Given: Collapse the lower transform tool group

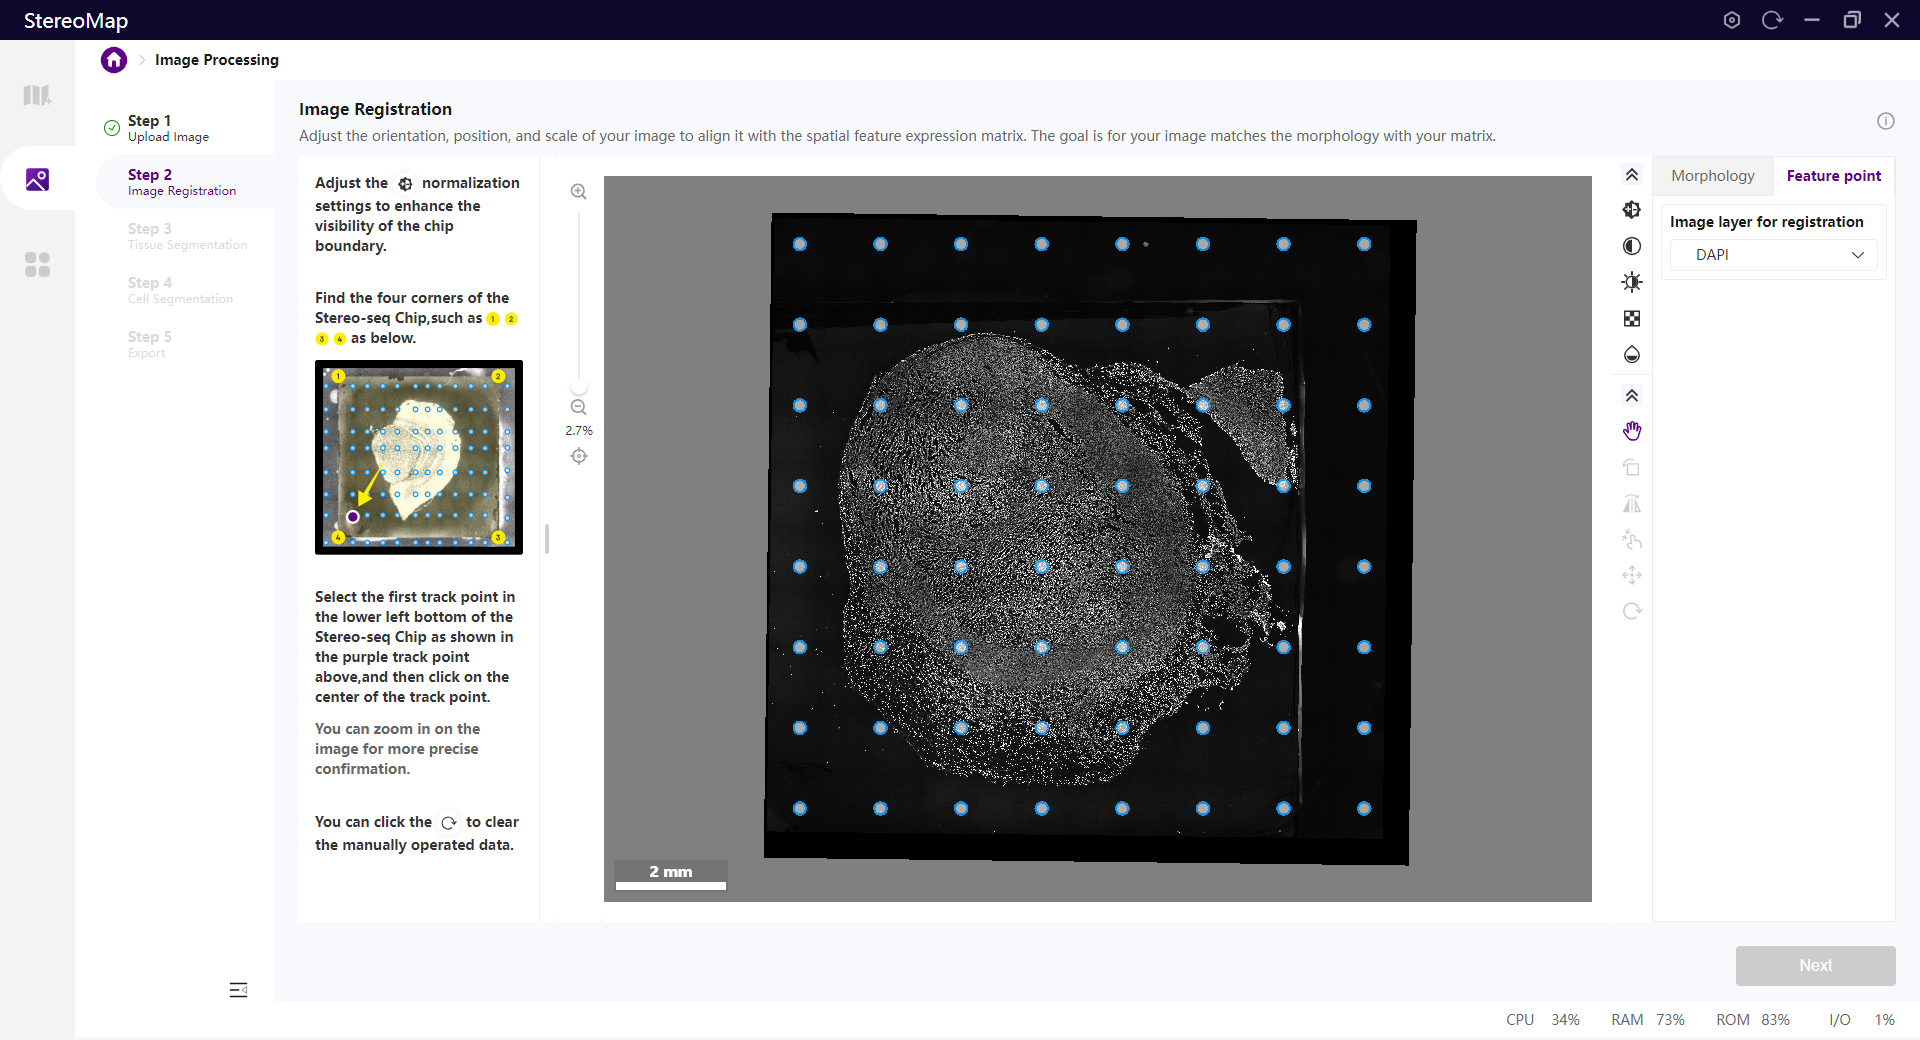Looking at the screenshot, I should pos(1632,396).
